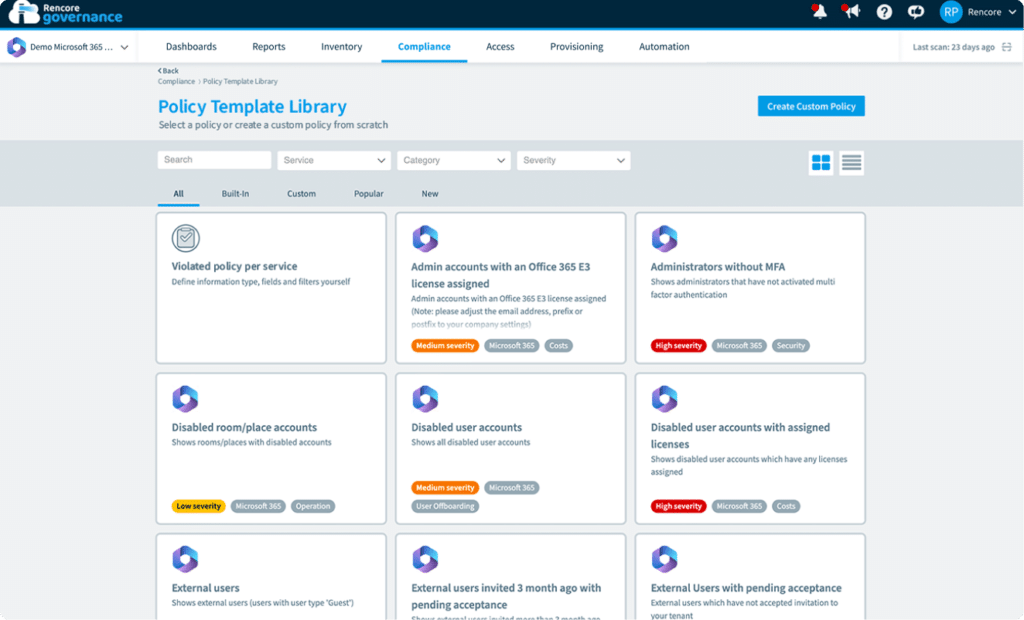Switch to list view layout
The width and height of the screenshot is (1024, 620).
pos(851,162)
